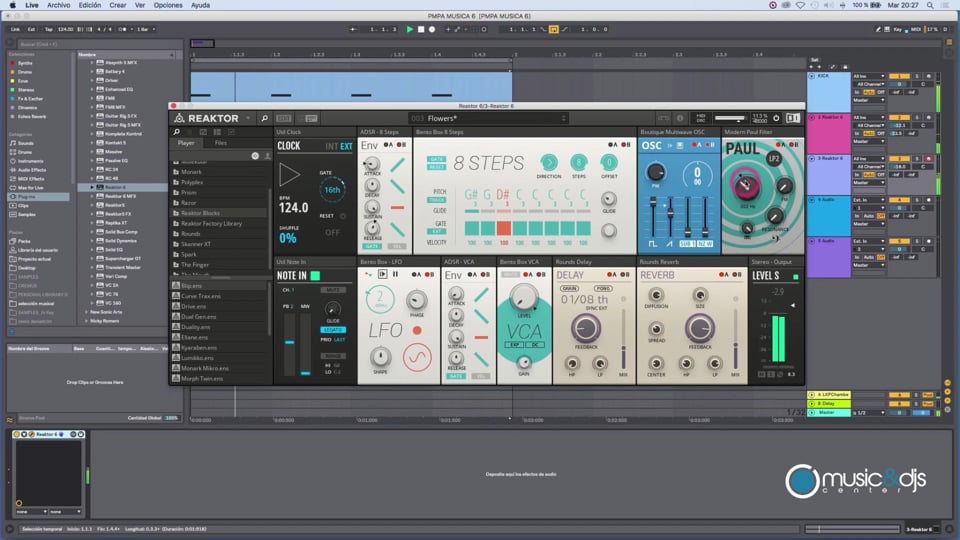Click the Glide knob in 8 Steps

(x=609, y=199)
